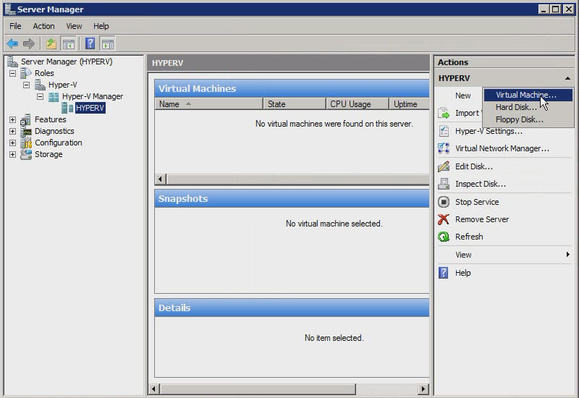The height and width of the screenshot is (398, 579).
Task: Click the Show/Hide Action Pane toolbar icon
Action: [107, 44]
